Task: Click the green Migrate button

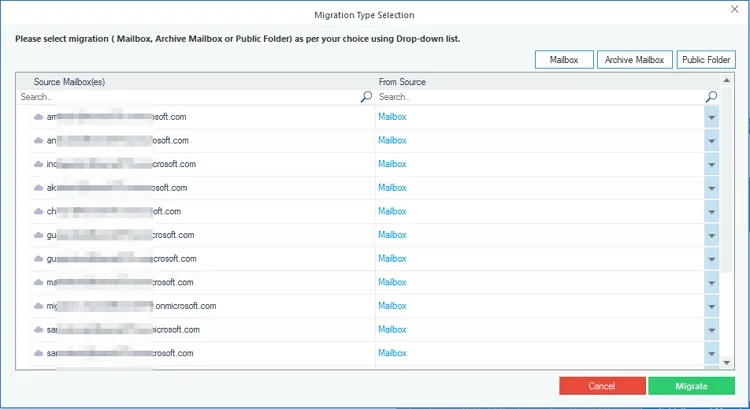Action: [x=692, y=386]
